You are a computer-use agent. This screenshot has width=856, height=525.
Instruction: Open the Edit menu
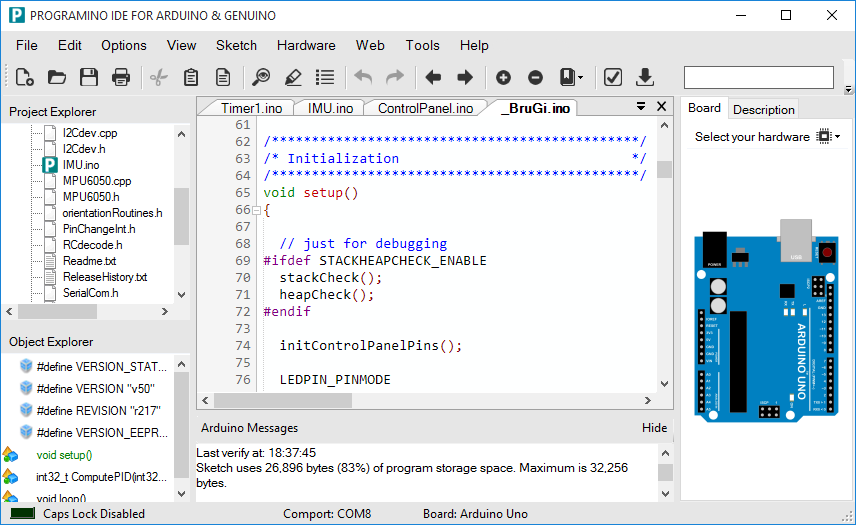[70, 45]
